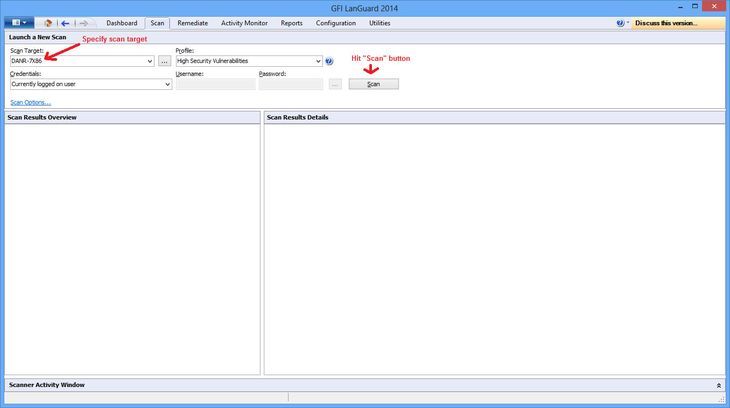Viewport: 730px width, 408px height.
Task: Go back with the blue back arrow
Action: click(65, 23)
